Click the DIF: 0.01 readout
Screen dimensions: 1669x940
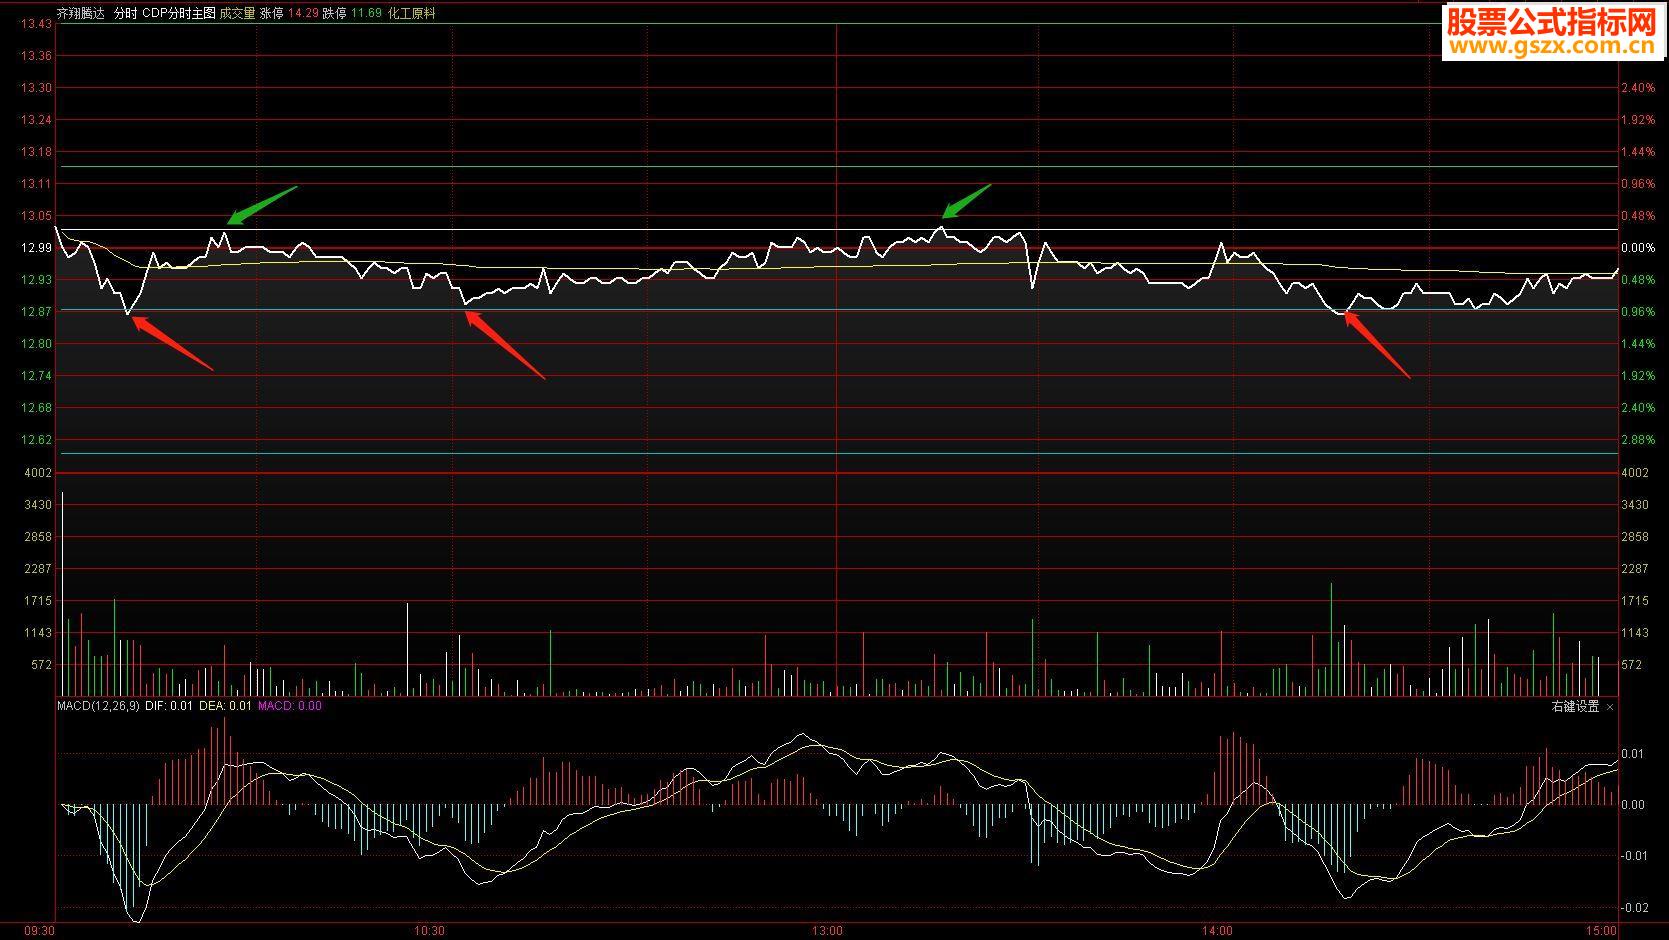(x=169, y=706)
